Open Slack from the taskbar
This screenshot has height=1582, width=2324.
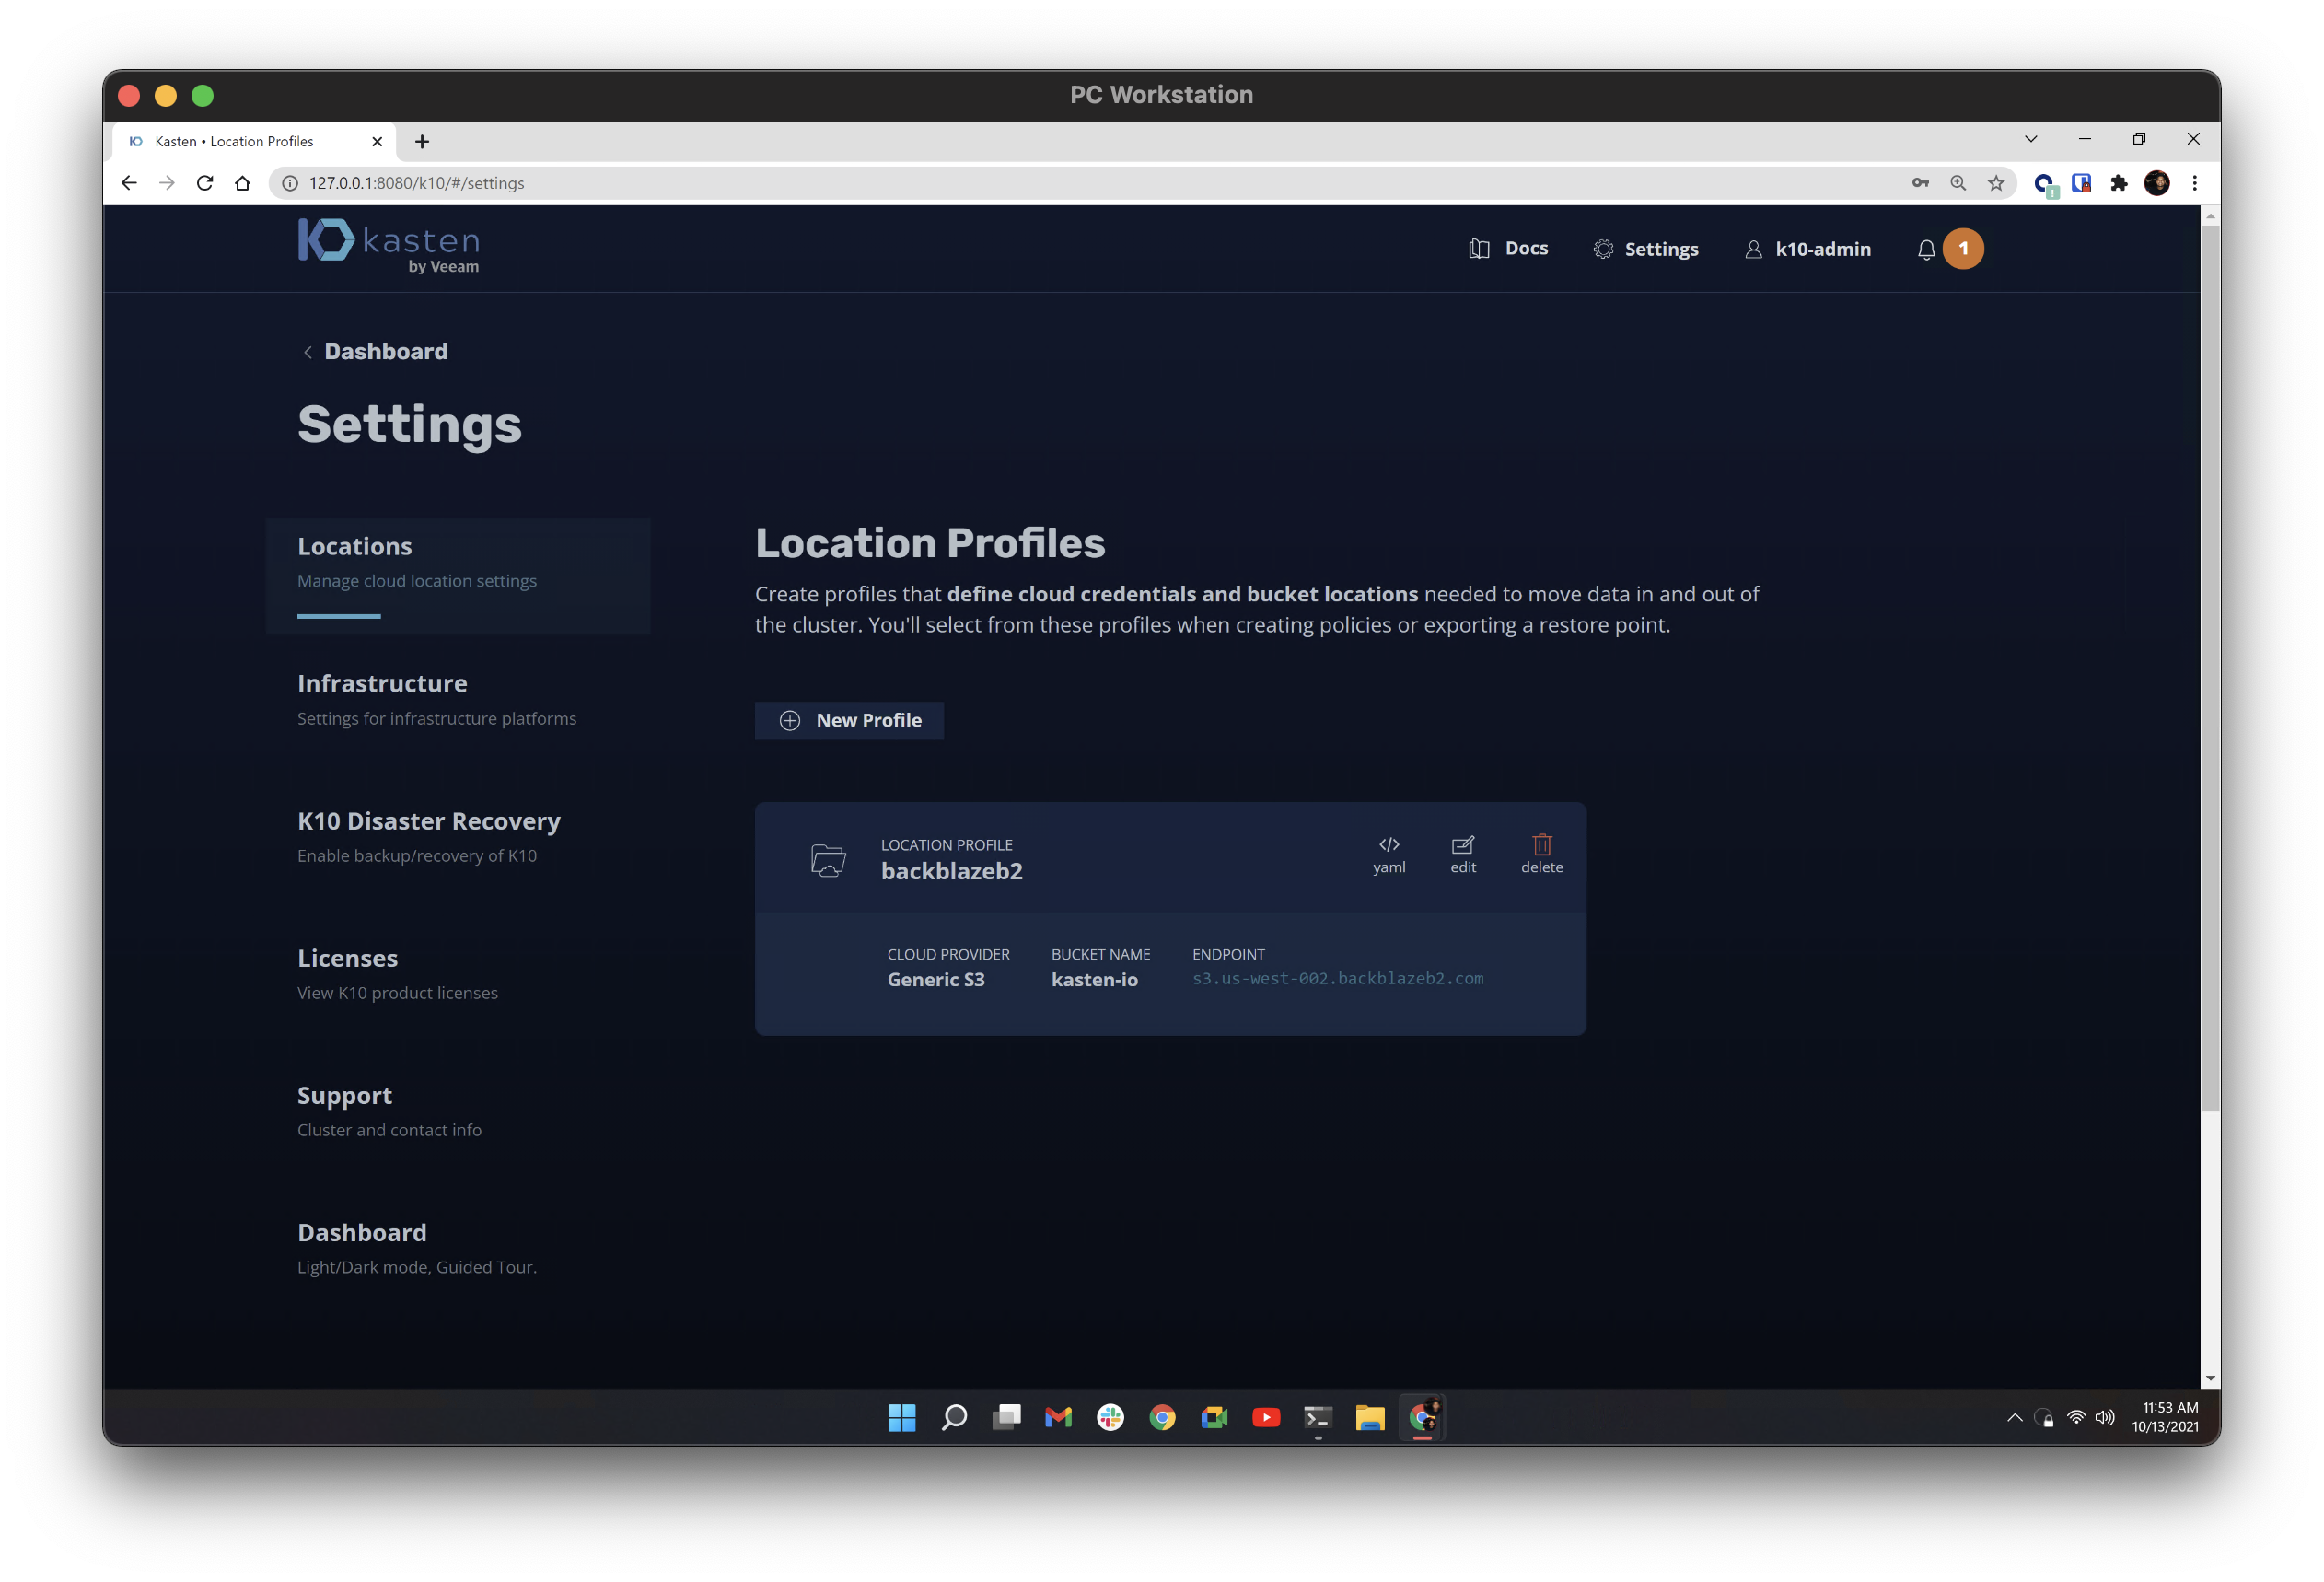(x=1110, y=1417)
